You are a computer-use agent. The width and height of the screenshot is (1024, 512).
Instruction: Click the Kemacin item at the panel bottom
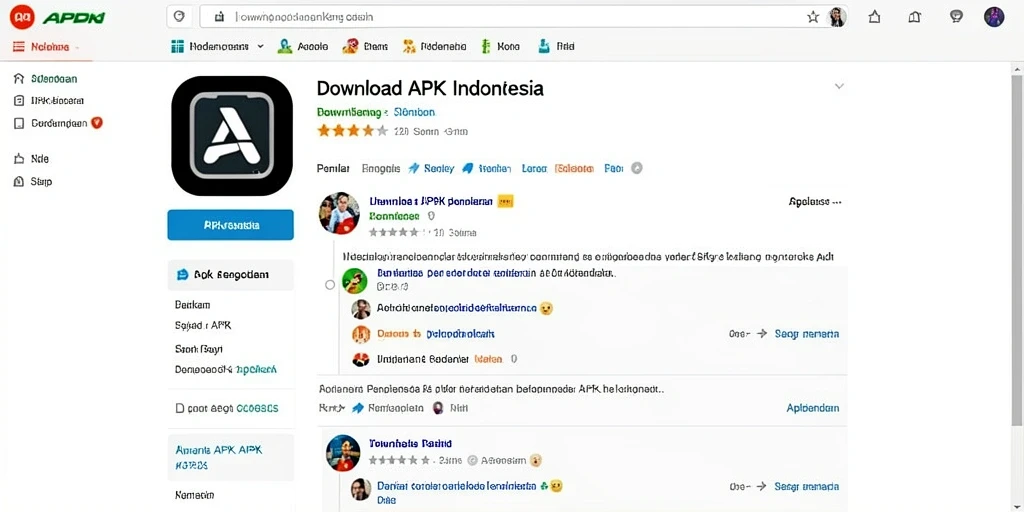click(194, 495)
